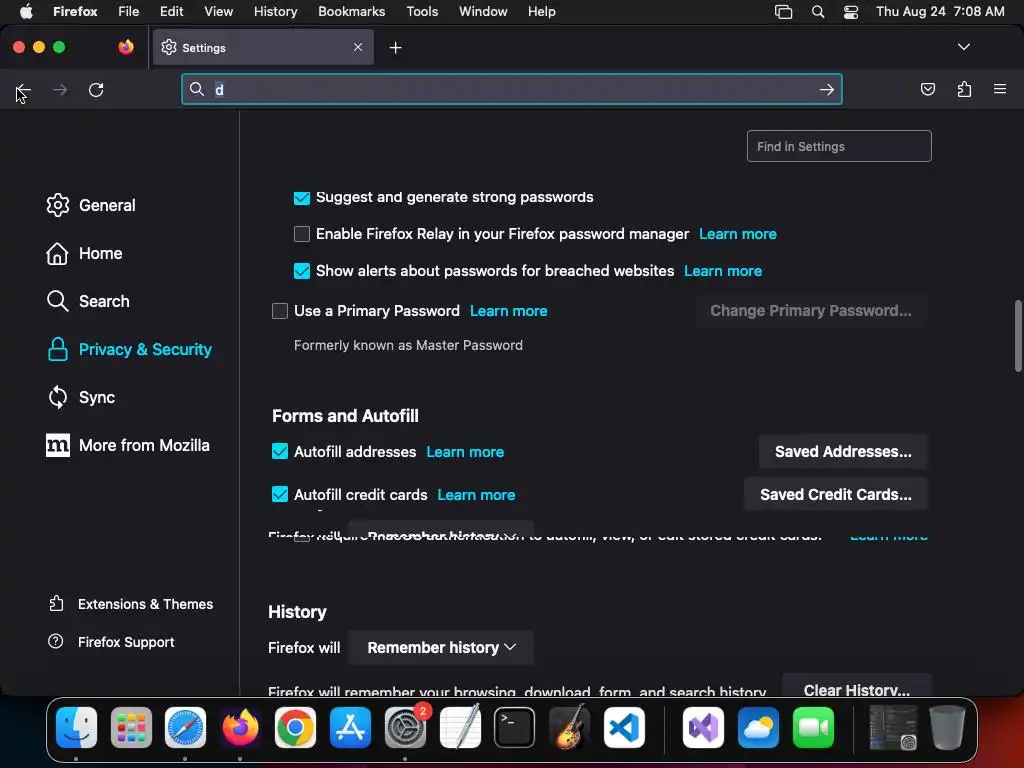Viewport: 1024px width, 768px height.
Task: Open Google Chrome from the Dock
Action: point(295,728)
